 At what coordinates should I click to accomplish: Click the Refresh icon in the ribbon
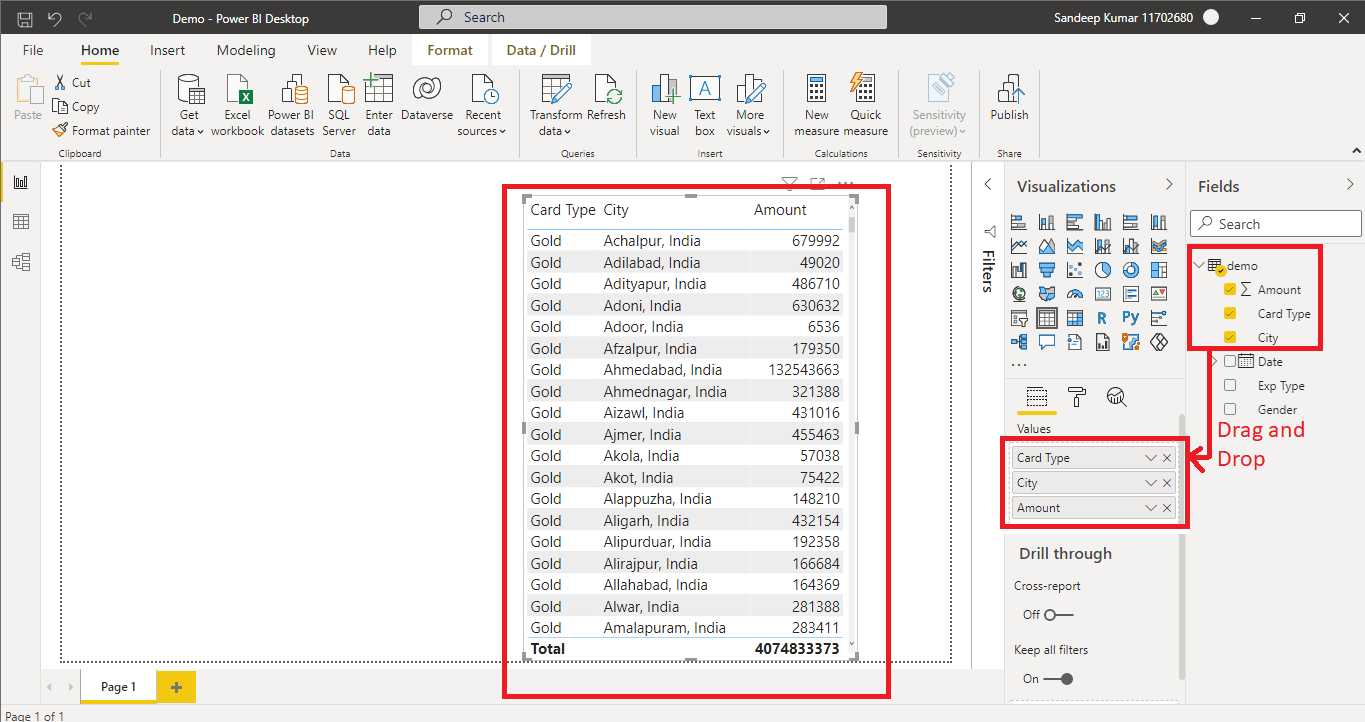click(x=607, y=103)
